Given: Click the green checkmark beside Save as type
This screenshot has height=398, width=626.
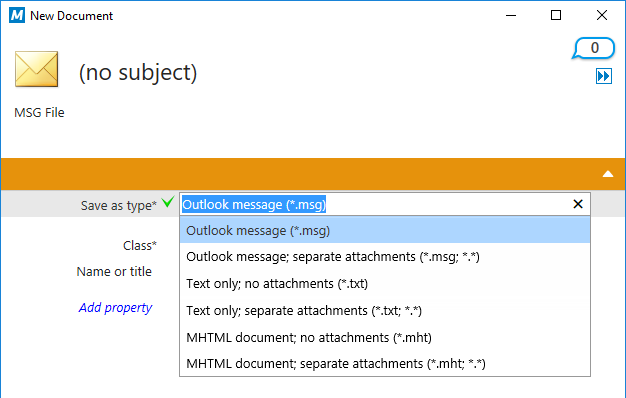Looking at the screenshot, I should (168, 202).
